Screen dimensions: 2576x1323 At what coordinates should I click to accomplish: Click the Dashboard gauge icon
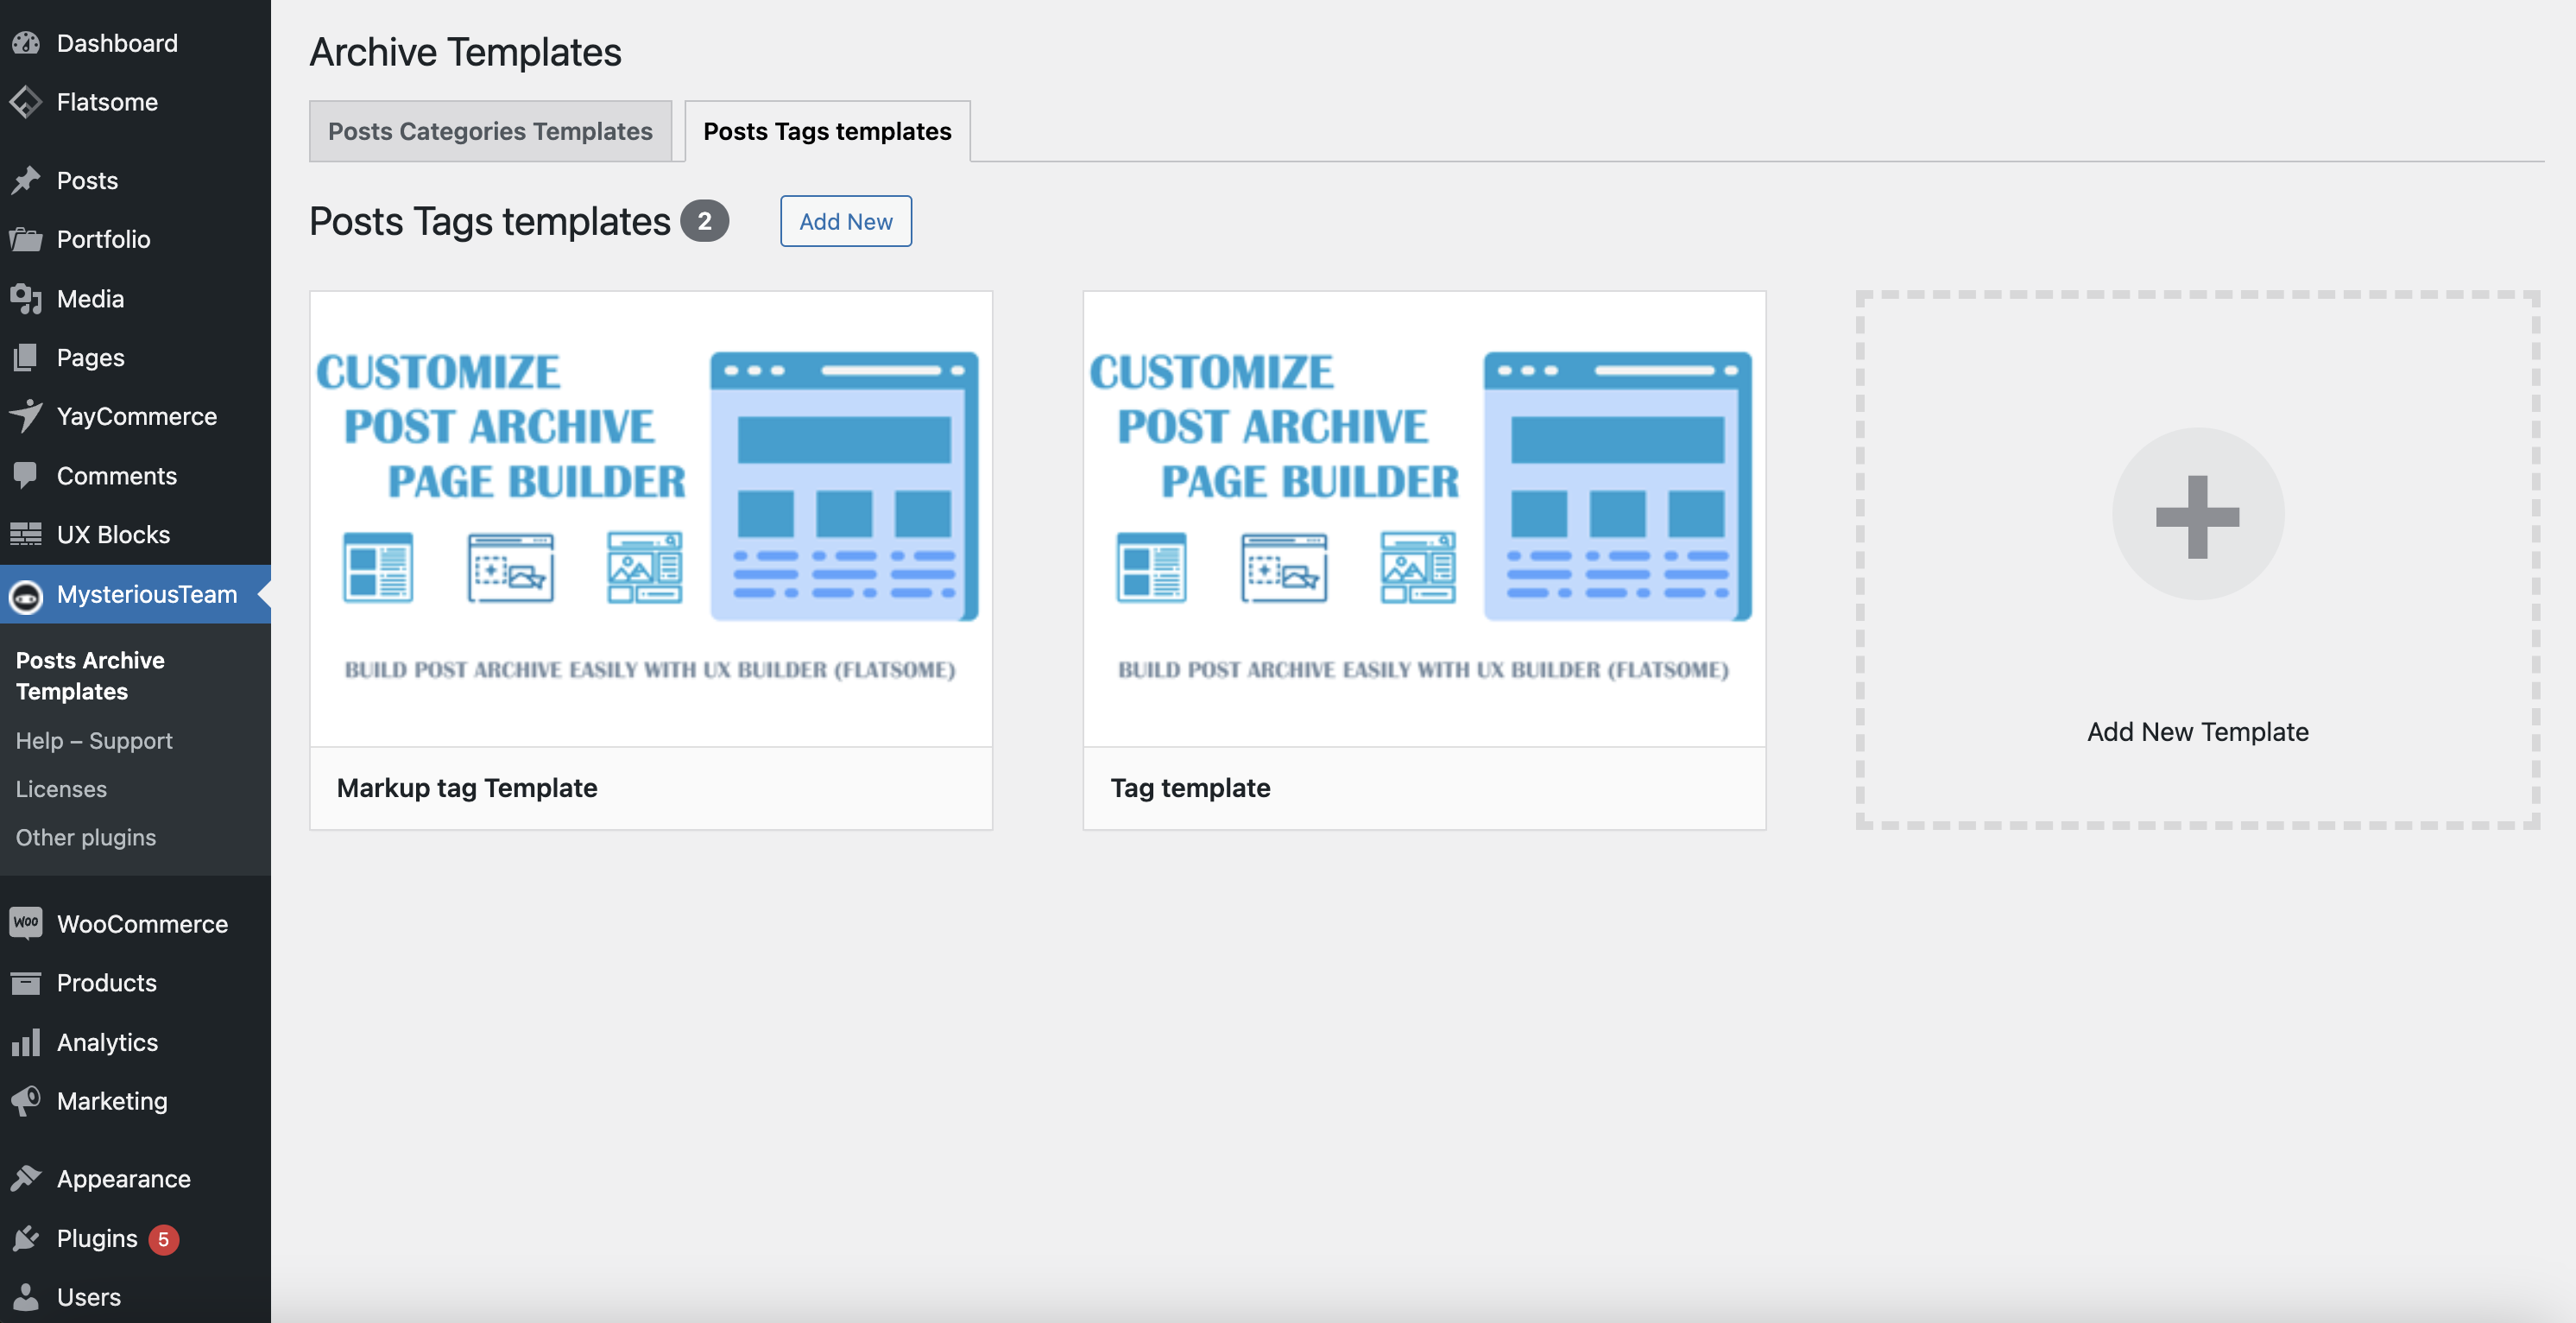click(26, 43)
